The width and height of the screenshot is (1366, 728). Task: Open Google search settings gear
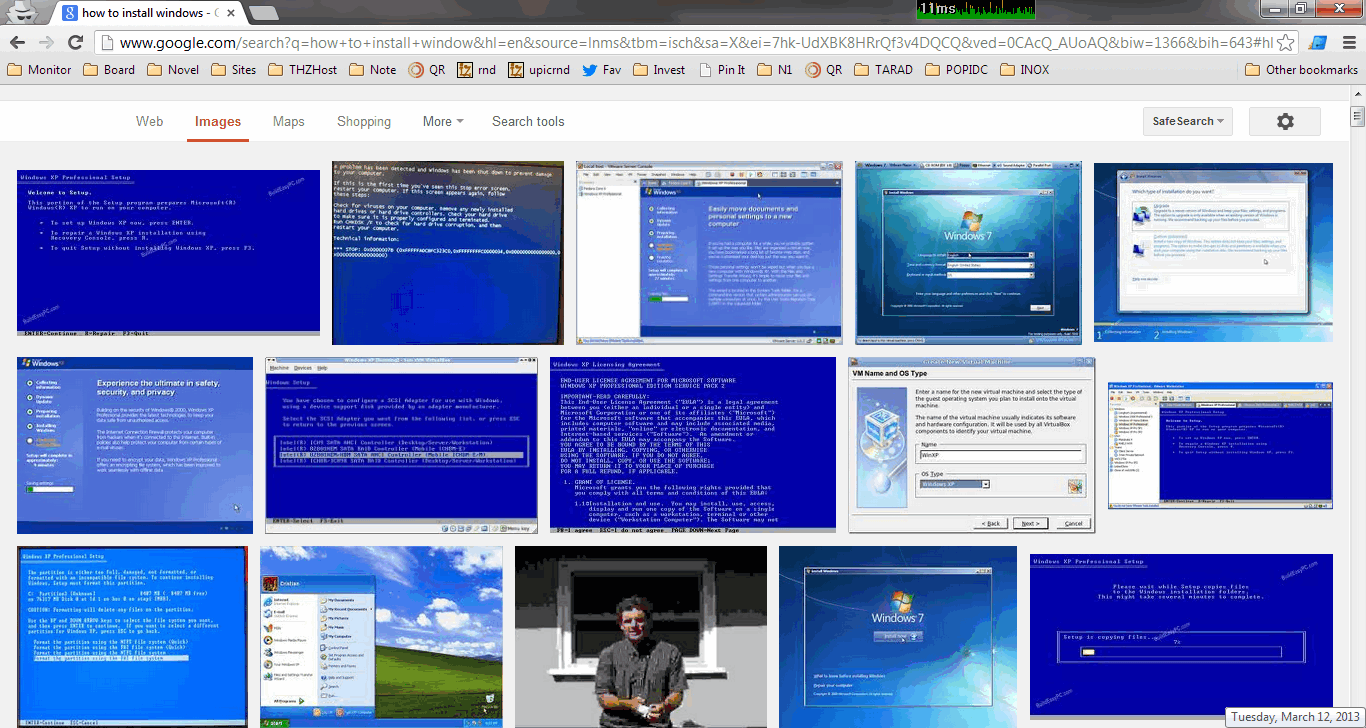tap(1285, 121)
